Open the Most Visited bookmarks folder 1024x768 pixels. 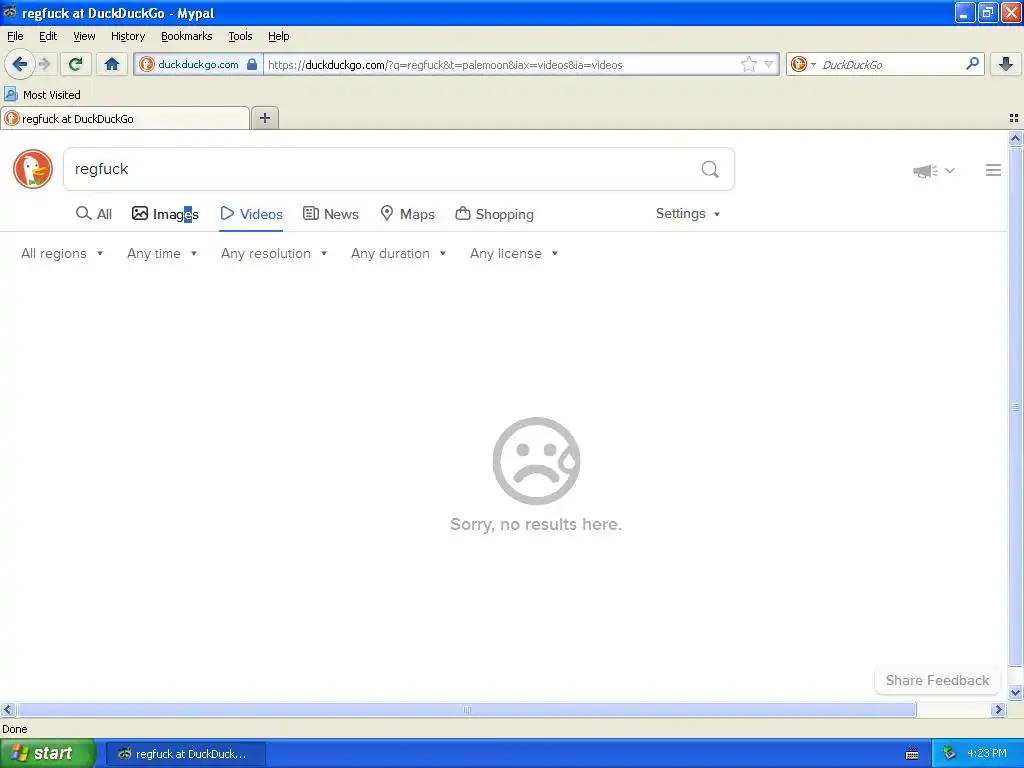42,95
